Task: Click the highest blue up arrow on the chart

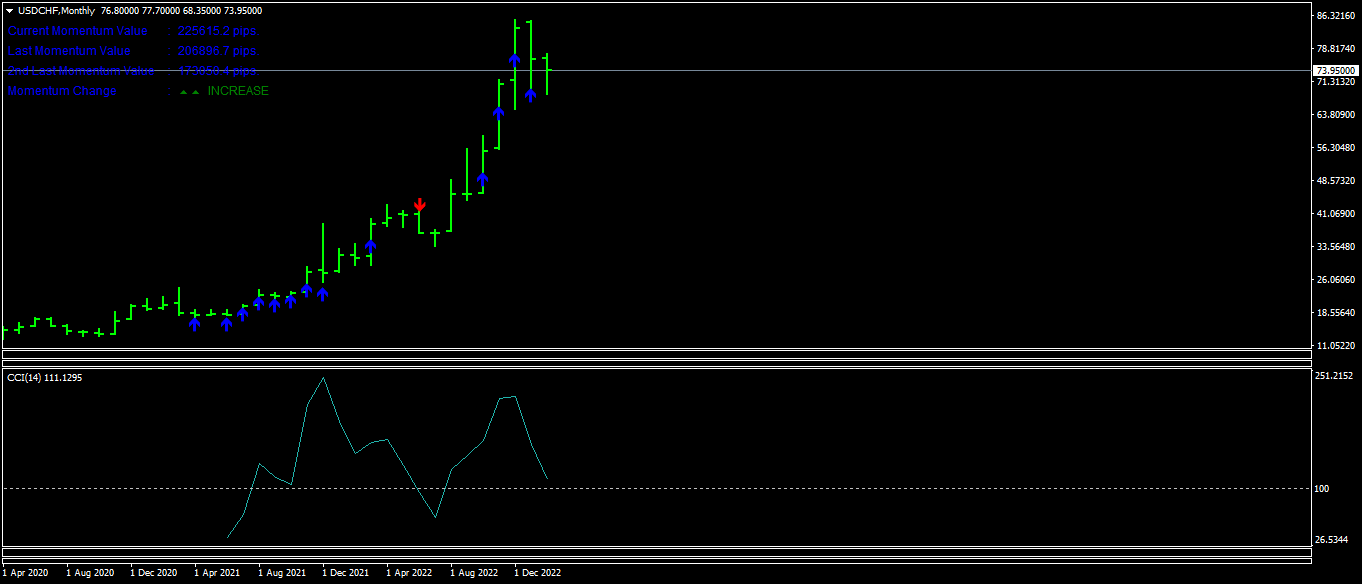Action: point(514,60)
